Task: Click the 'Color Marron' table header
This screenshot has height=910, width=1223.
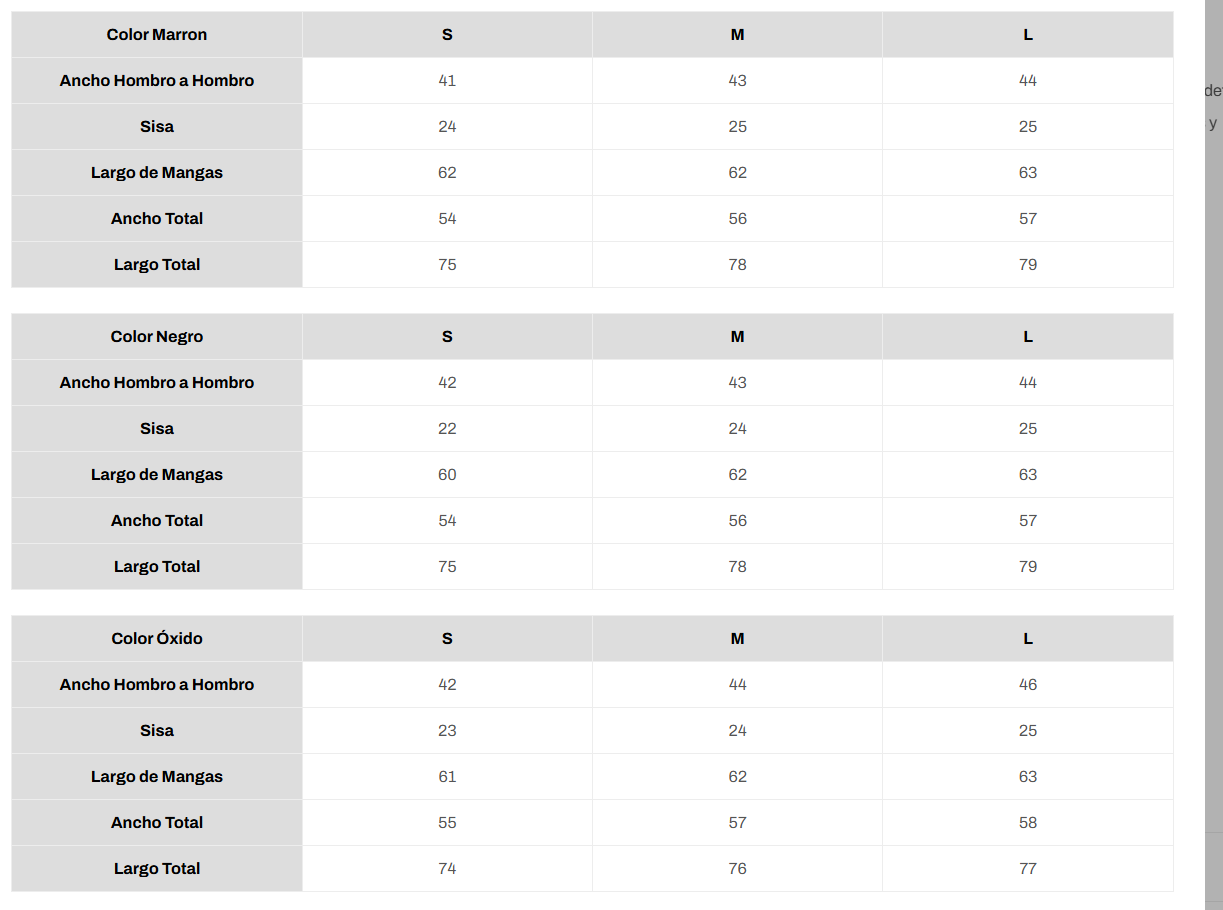Action: pos(157,35)
